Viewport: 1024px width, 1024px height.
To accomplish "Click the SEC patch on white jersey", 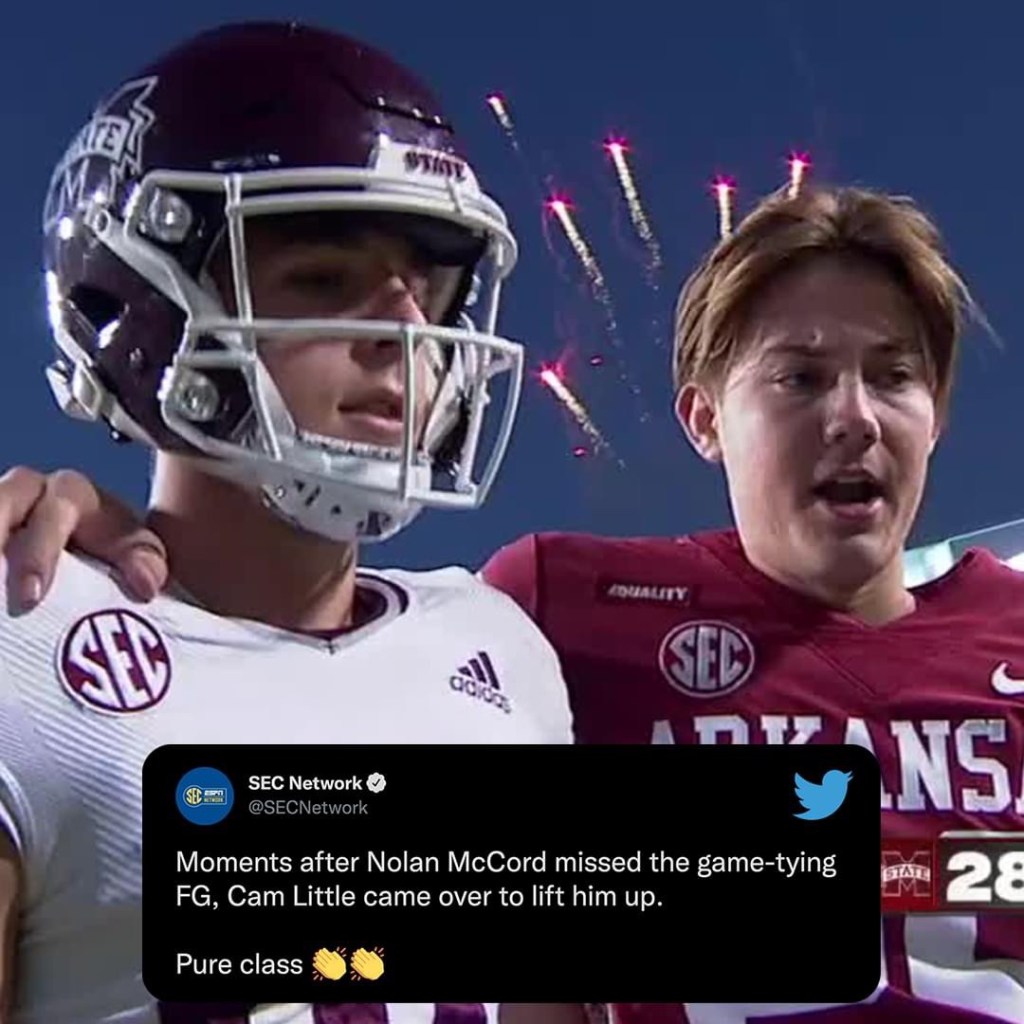I will click(114, 661).
